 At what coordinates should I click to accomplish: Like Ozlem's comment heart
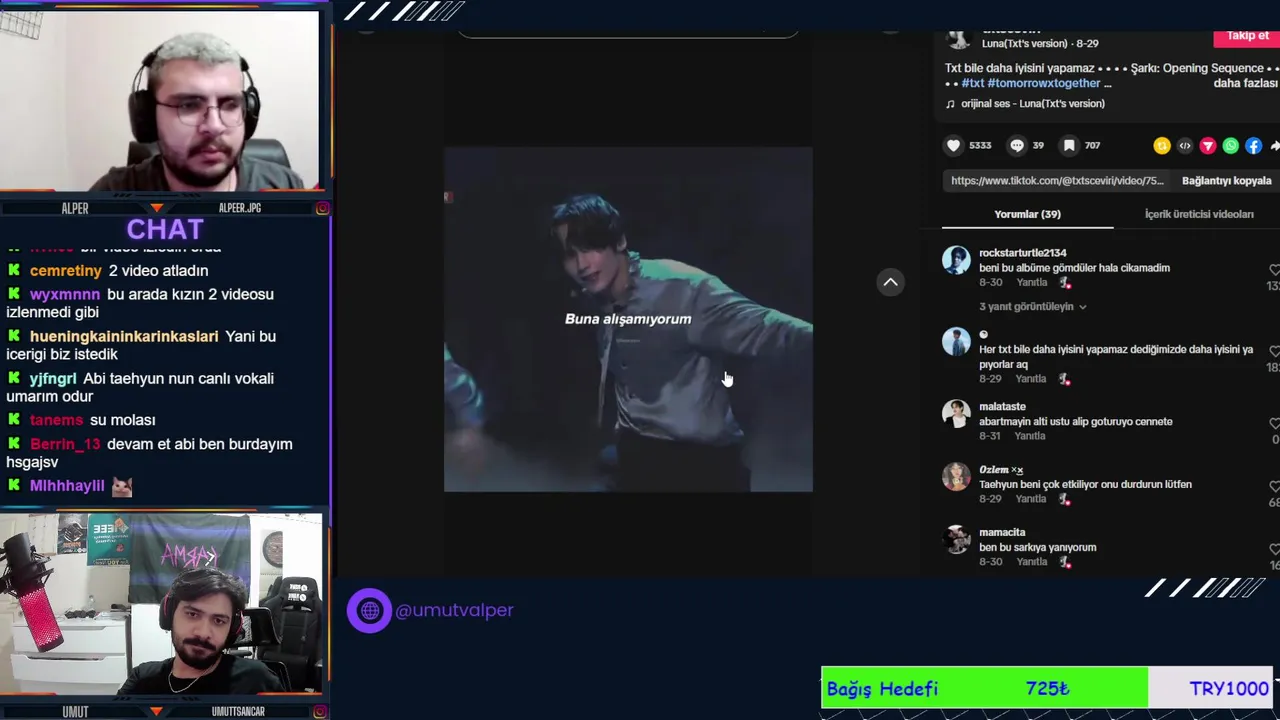click(x=1274, y=487)
